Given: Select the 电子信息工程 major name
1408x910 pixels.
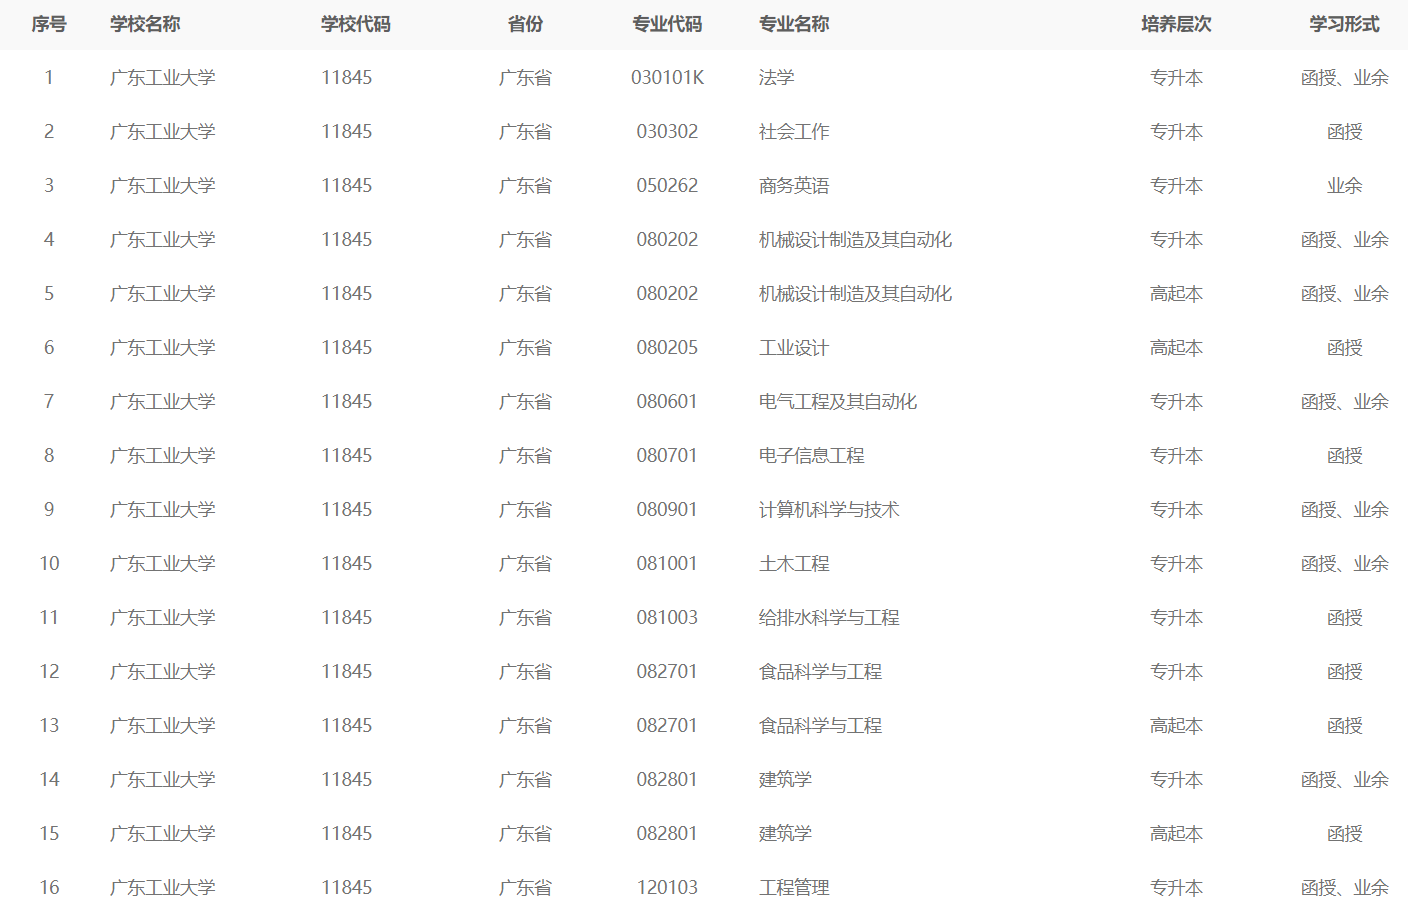Looking at the screenshot, I should coord(811,456).
